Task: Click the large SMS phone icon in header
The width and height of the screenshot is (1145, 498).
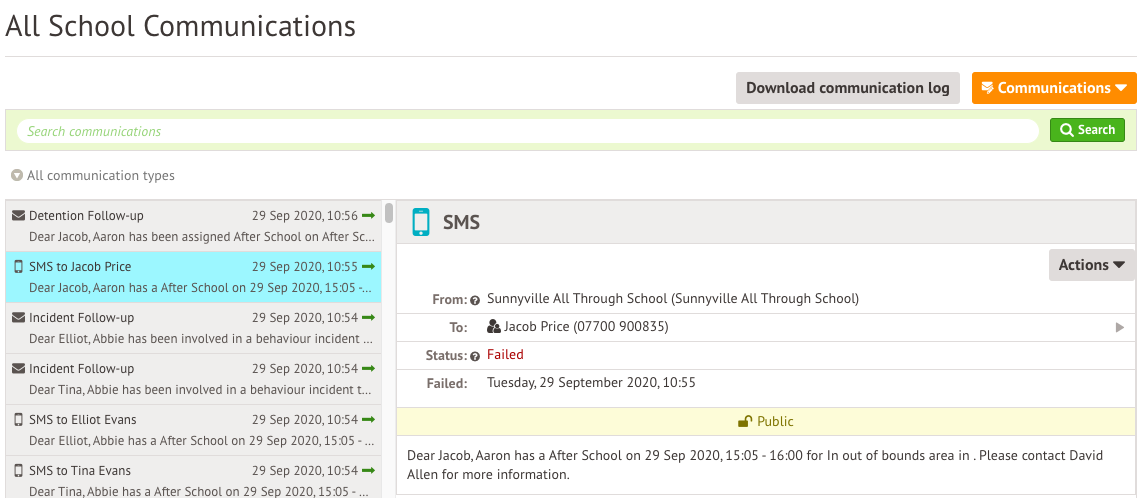Action: pyautogui.click(x=421, y=222)
